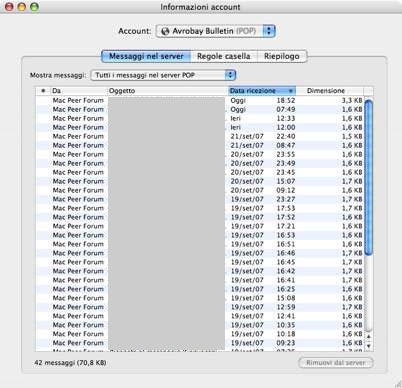This screenshot has width=402, height=388.
Task: Click the globe icon beside Avrobay Bulletin
Action: coord(165,31)
